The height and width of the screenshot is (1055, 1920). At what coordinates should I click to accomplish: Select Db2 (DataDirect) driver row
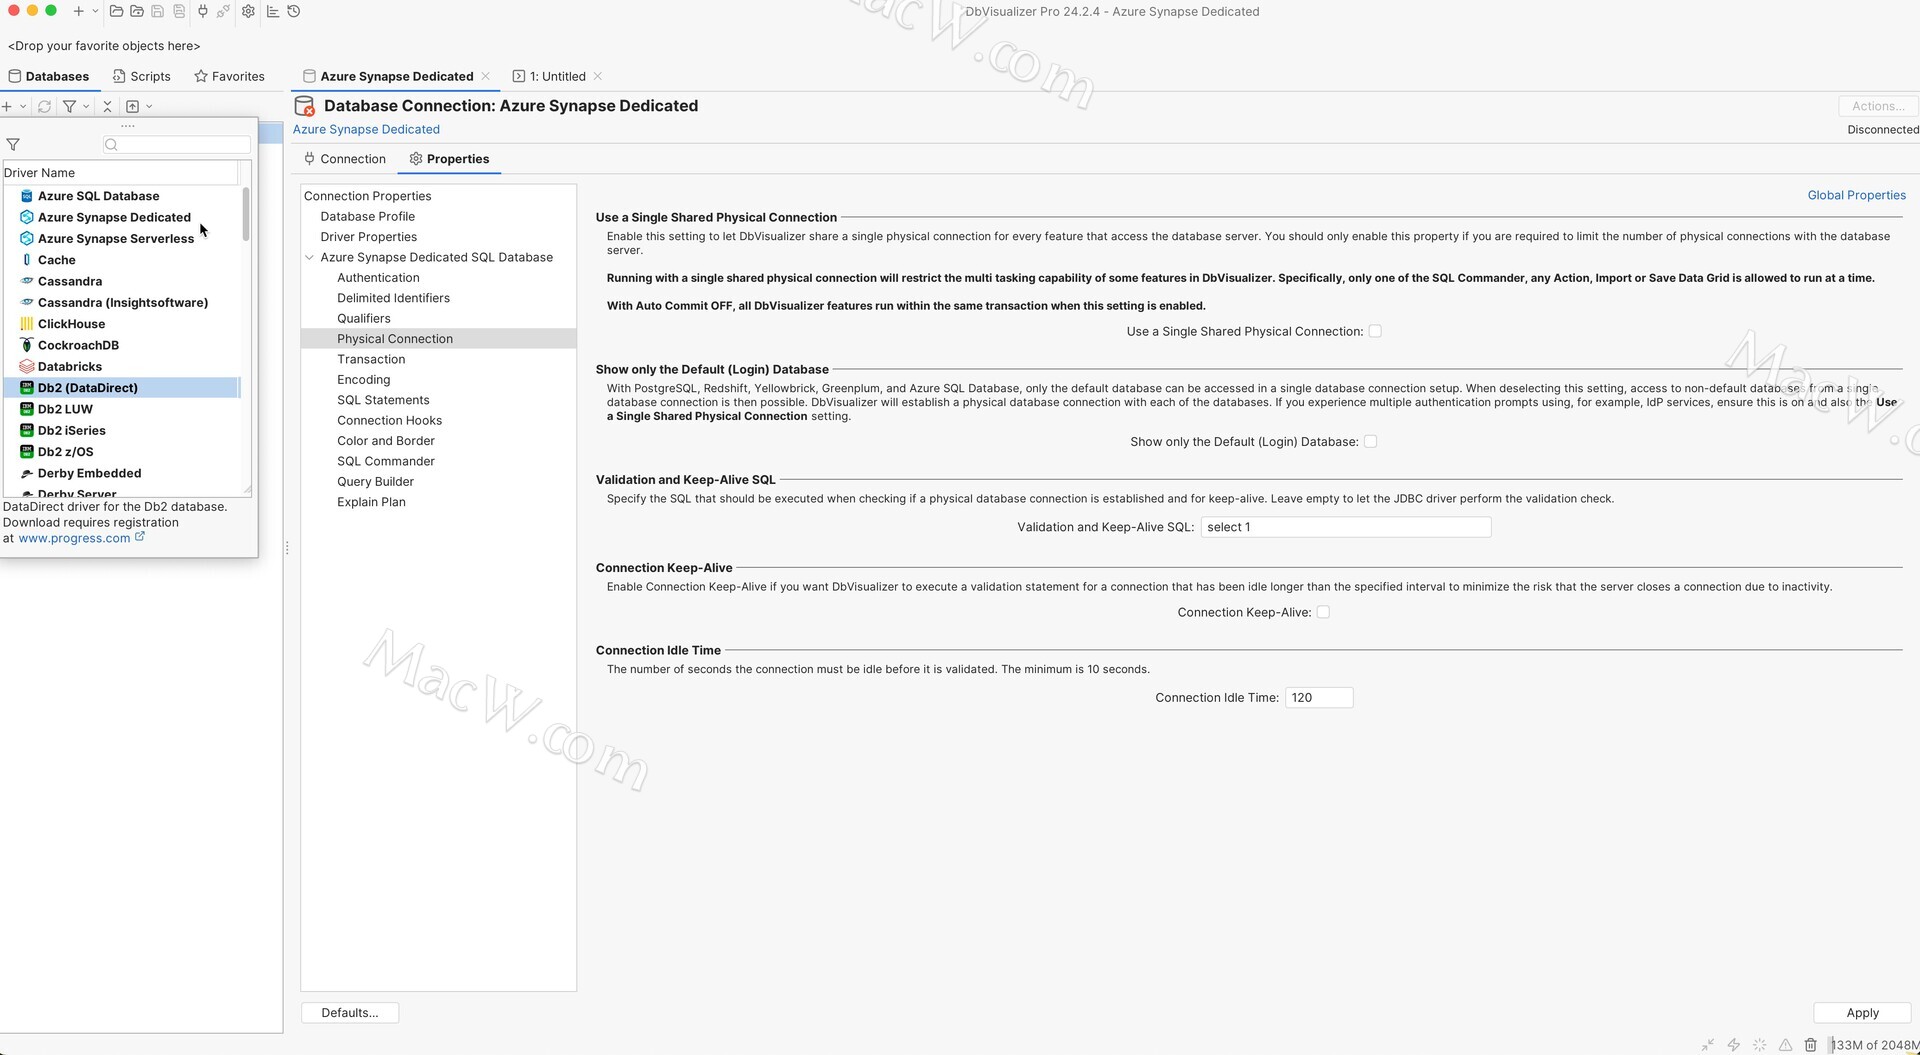click(121, 388)
